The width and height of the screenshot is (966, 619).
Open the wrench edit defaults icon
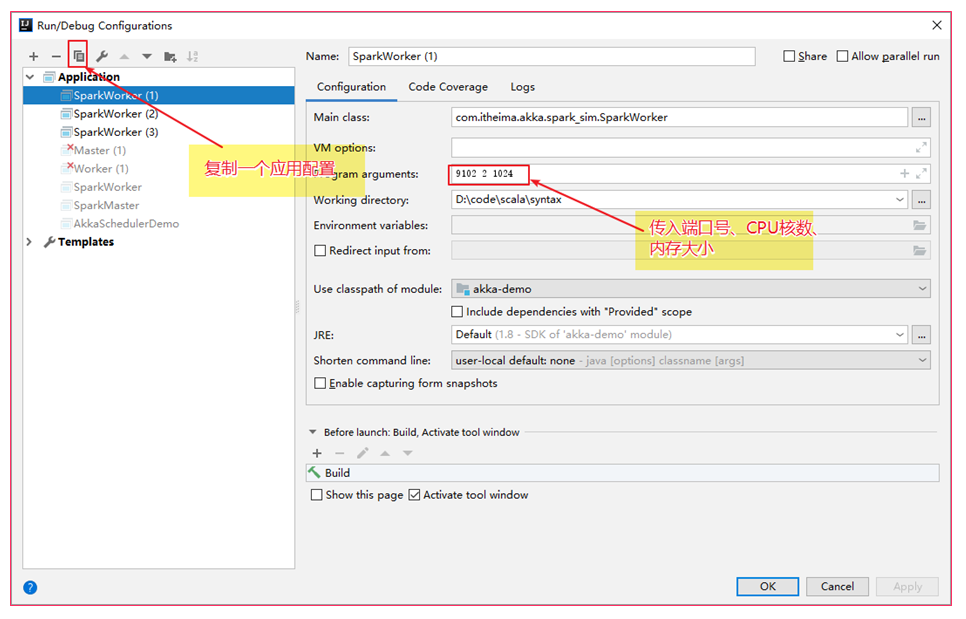102,57
